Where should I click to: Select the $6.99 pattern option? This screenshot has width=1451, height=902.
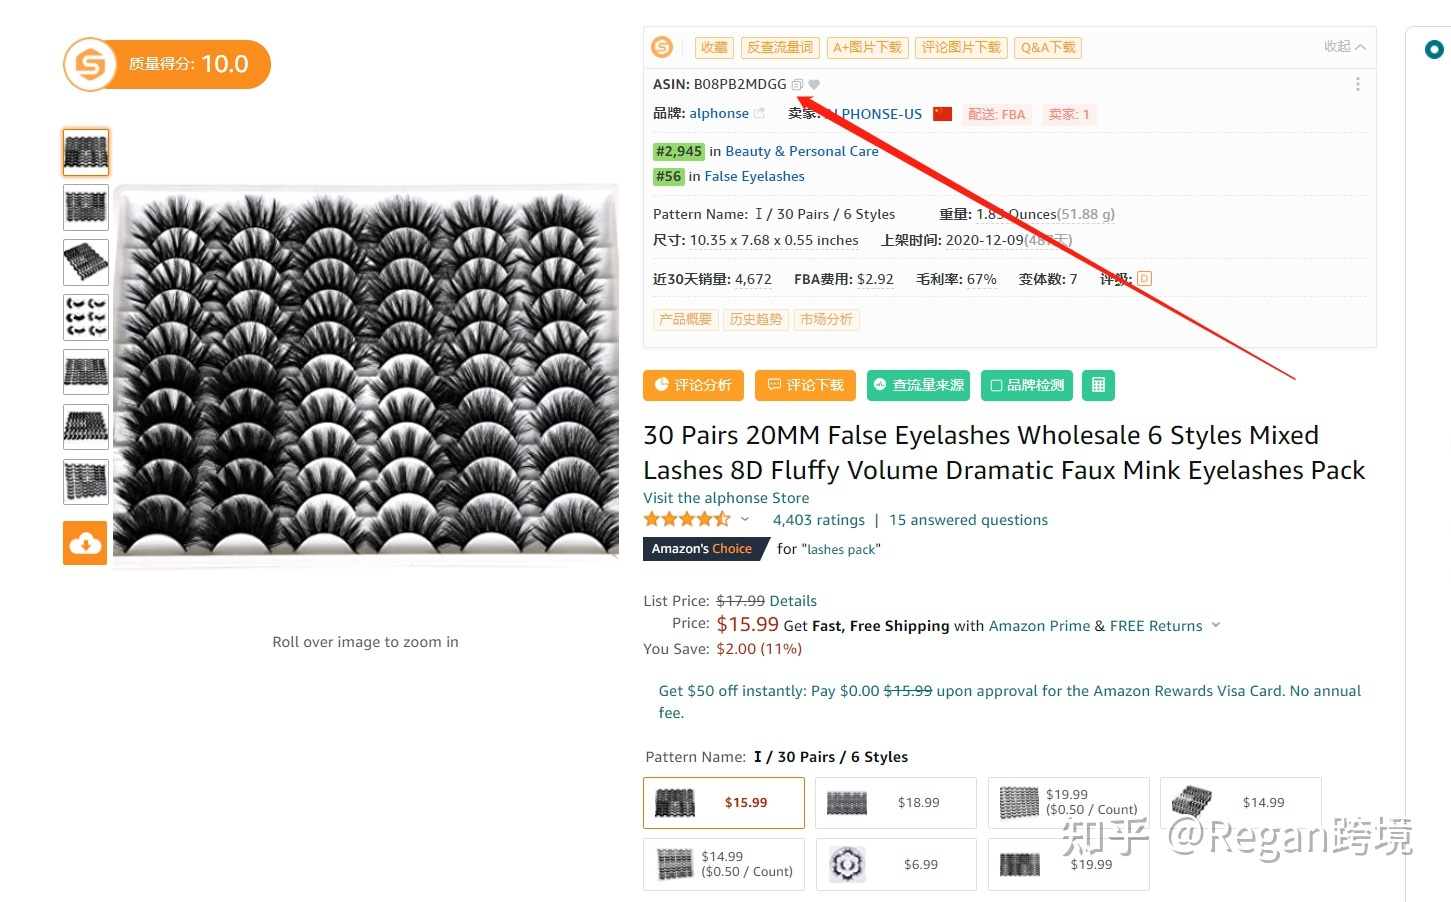896,864
